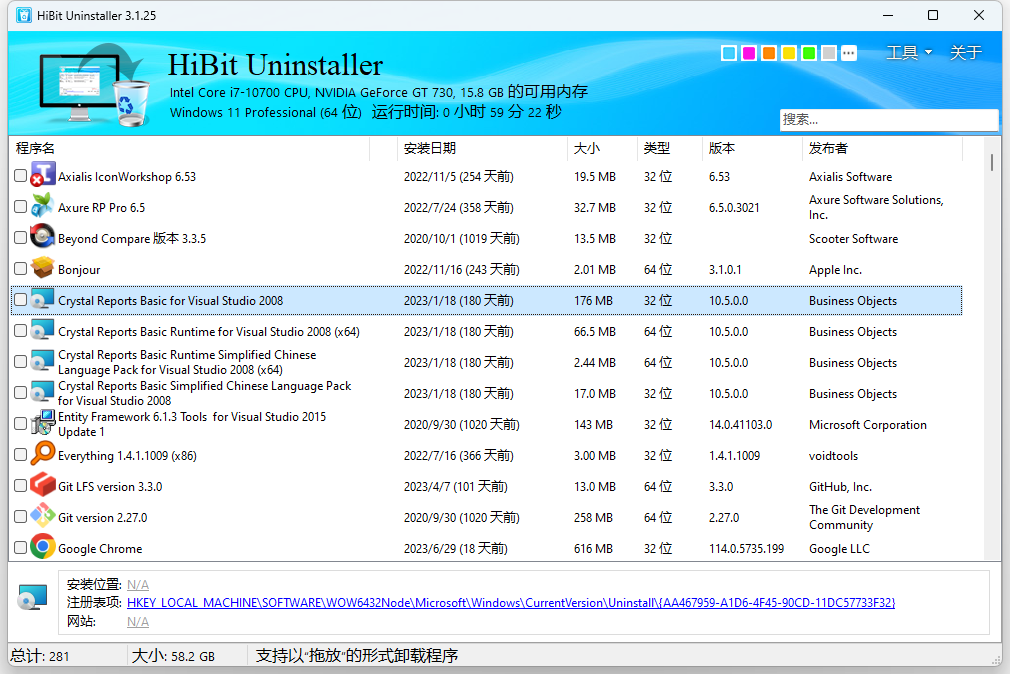Click the Axure RP Pro icon
Image resolution: width=1010 pixels, height=674 pixels.
click(x=43, y=206)
